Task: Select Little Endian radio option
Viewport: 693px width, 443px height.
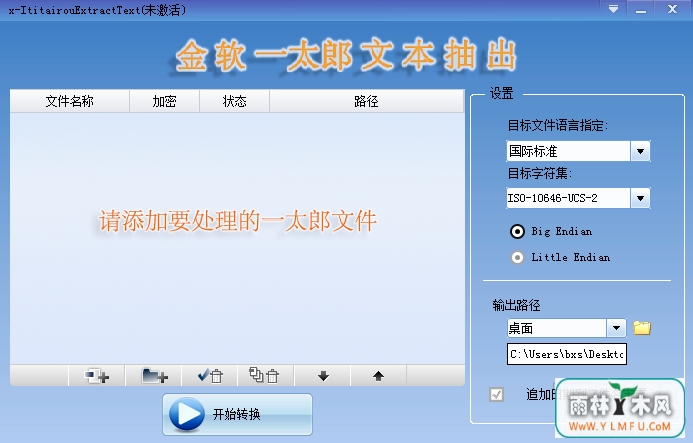Action: tap(517, 257)
